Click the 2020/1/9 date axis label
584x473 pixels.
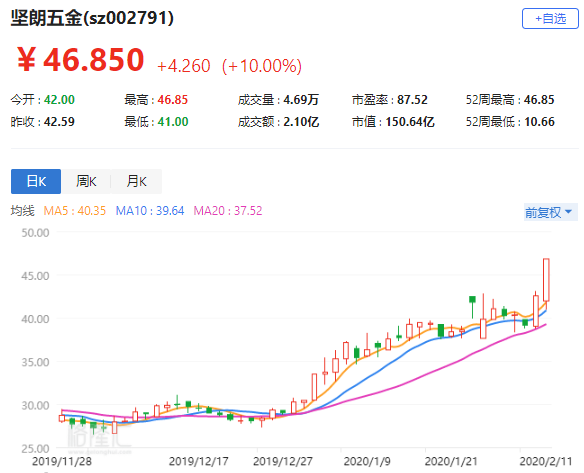[x=367, y=461]
